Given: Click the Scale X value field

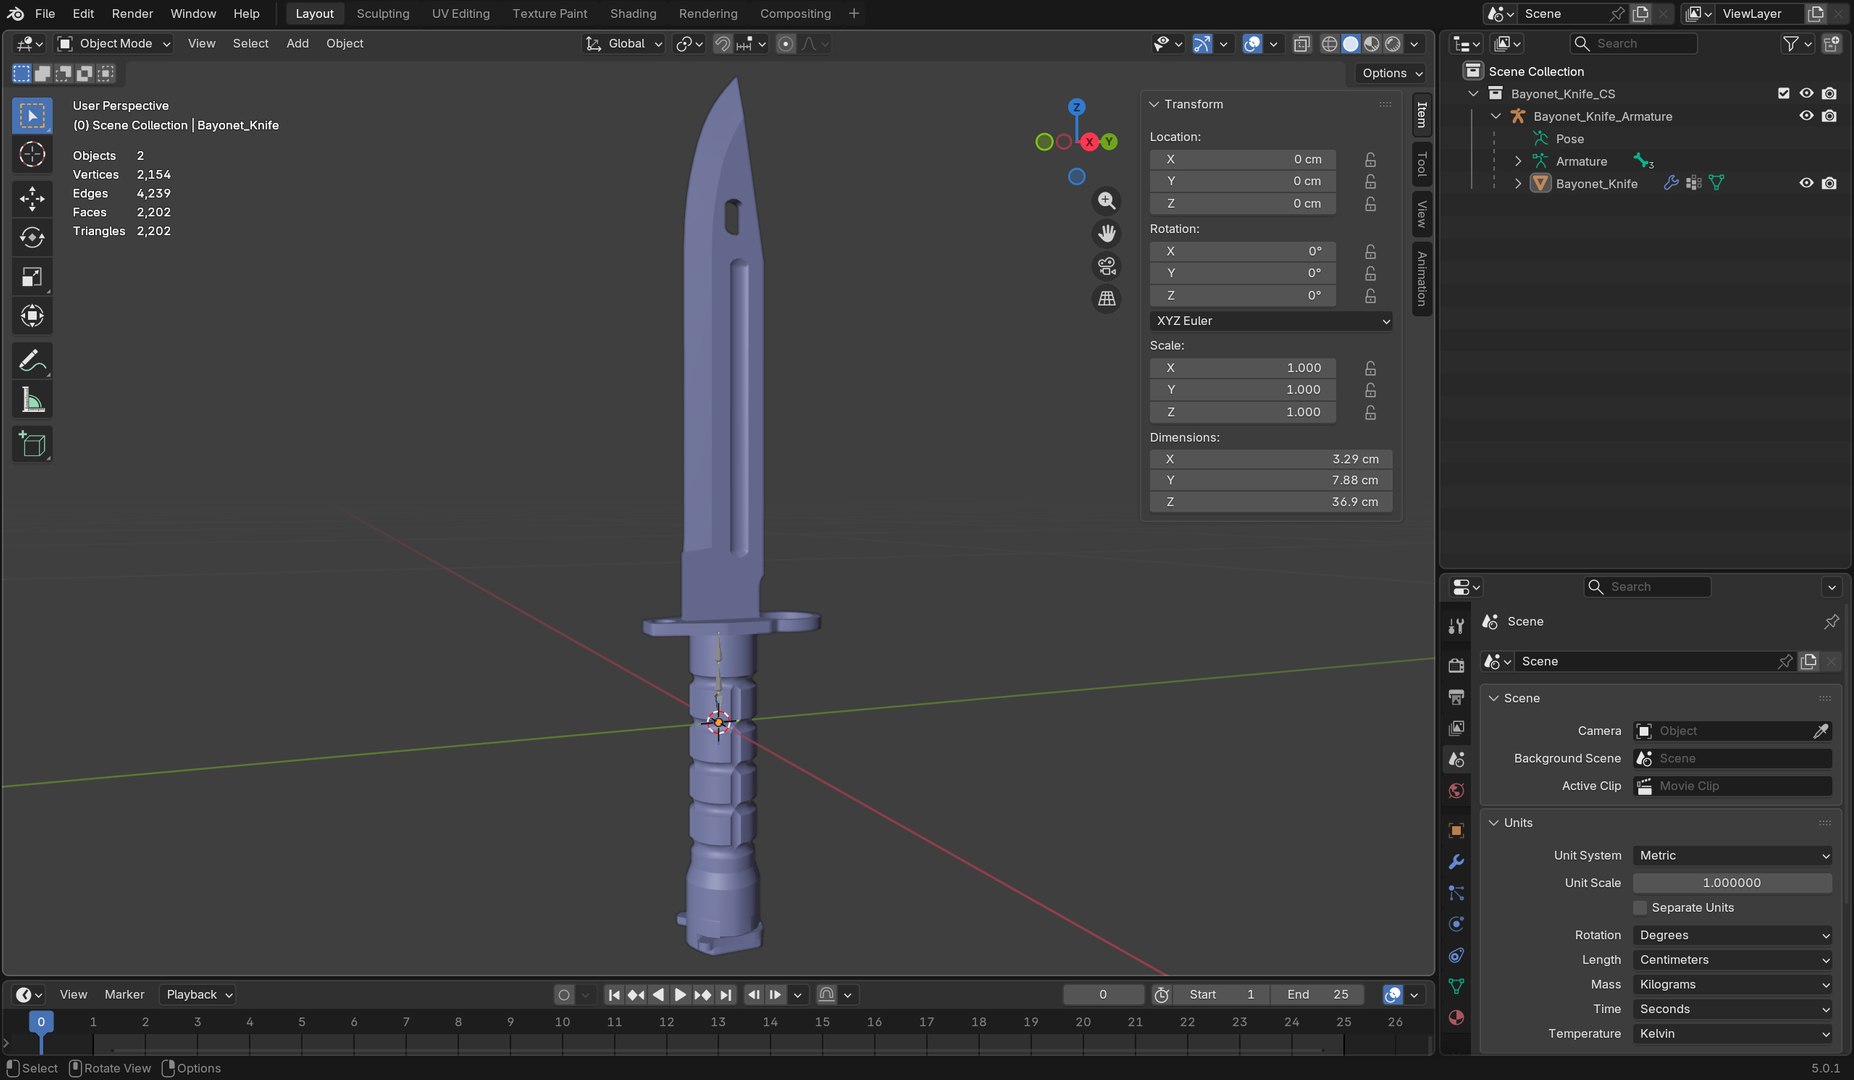Looking at the screenshot, I should coord(1243,368).
